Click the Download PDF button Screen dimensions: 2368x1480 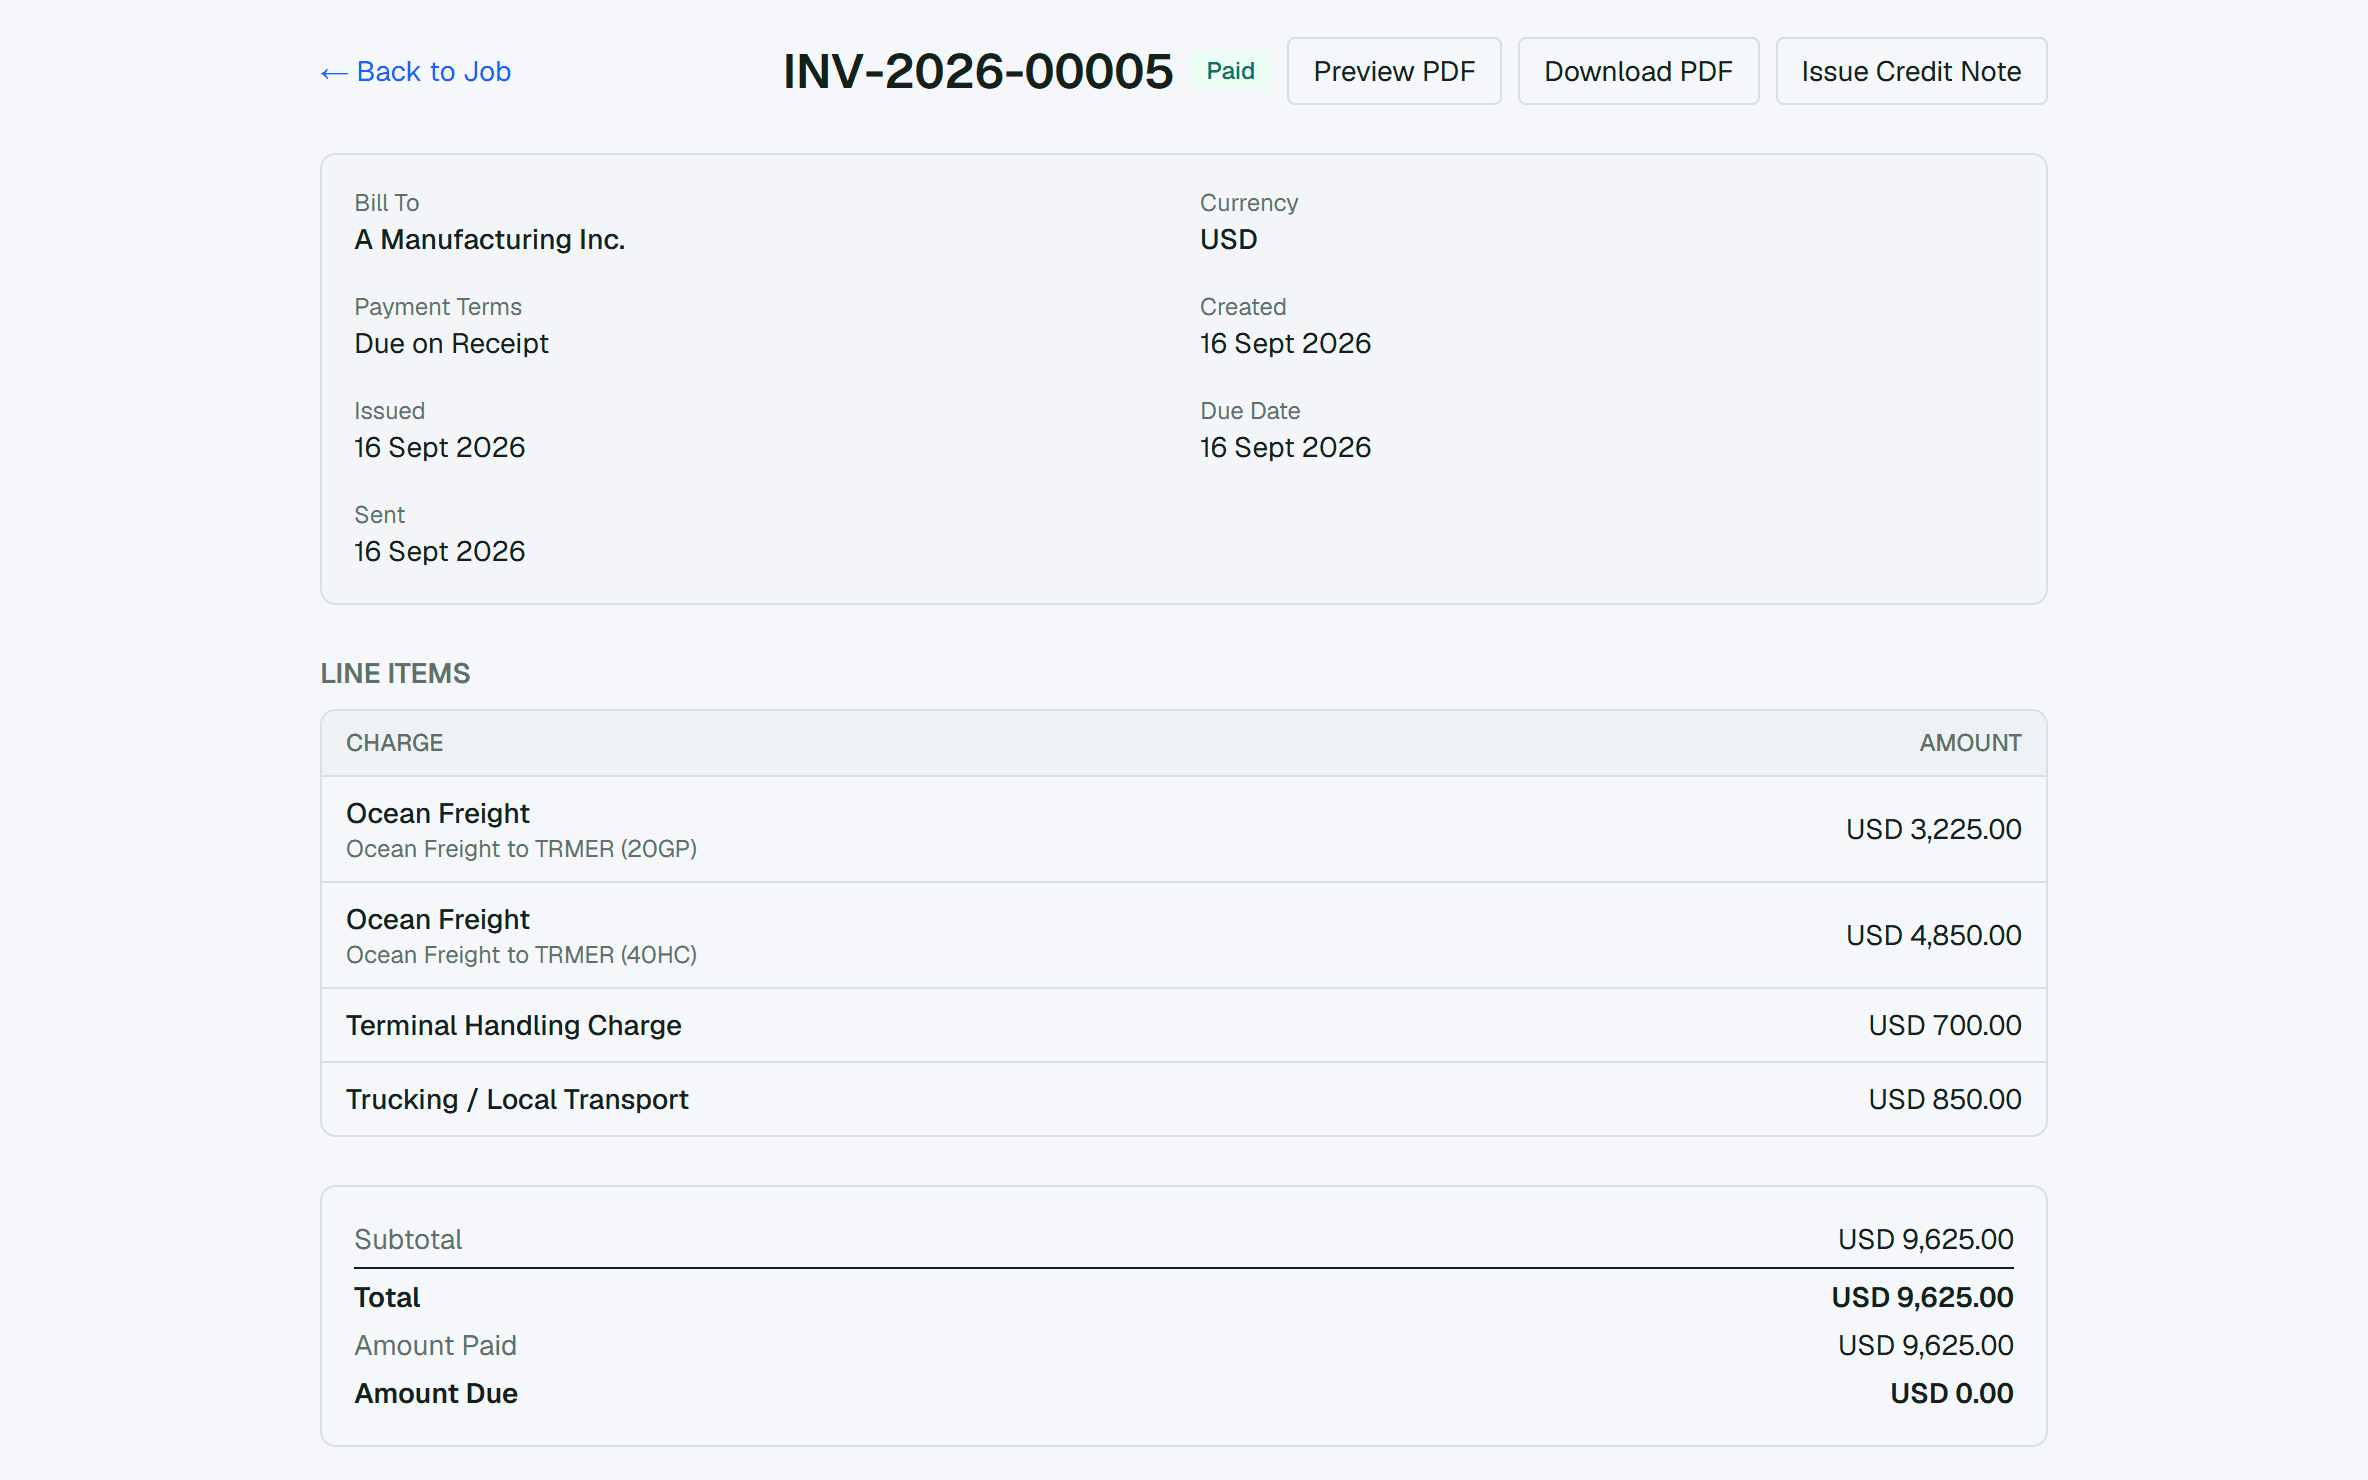coord(1638,71)
